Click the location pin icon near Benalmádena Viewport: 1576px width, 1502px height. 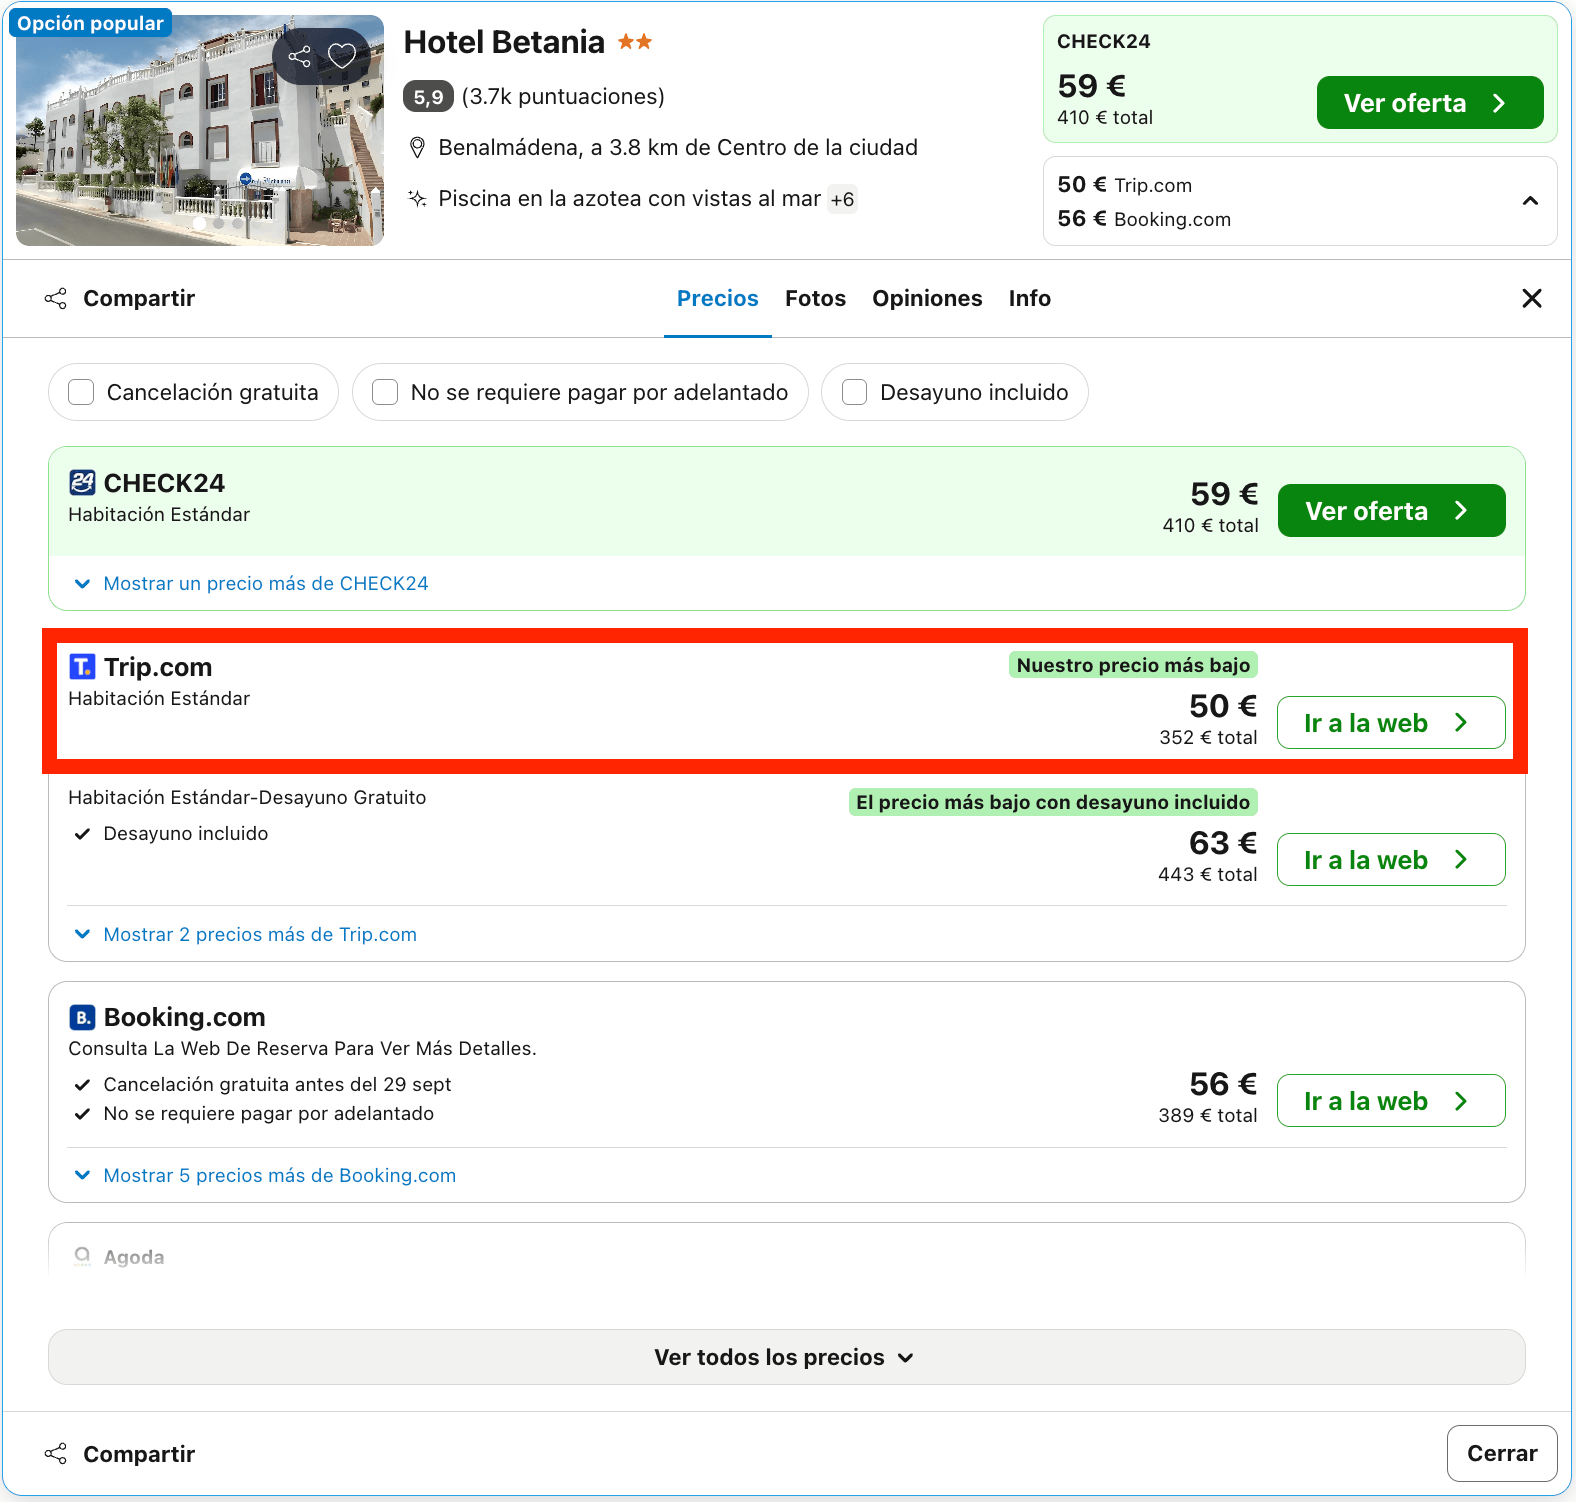click(x=418, y=148)
